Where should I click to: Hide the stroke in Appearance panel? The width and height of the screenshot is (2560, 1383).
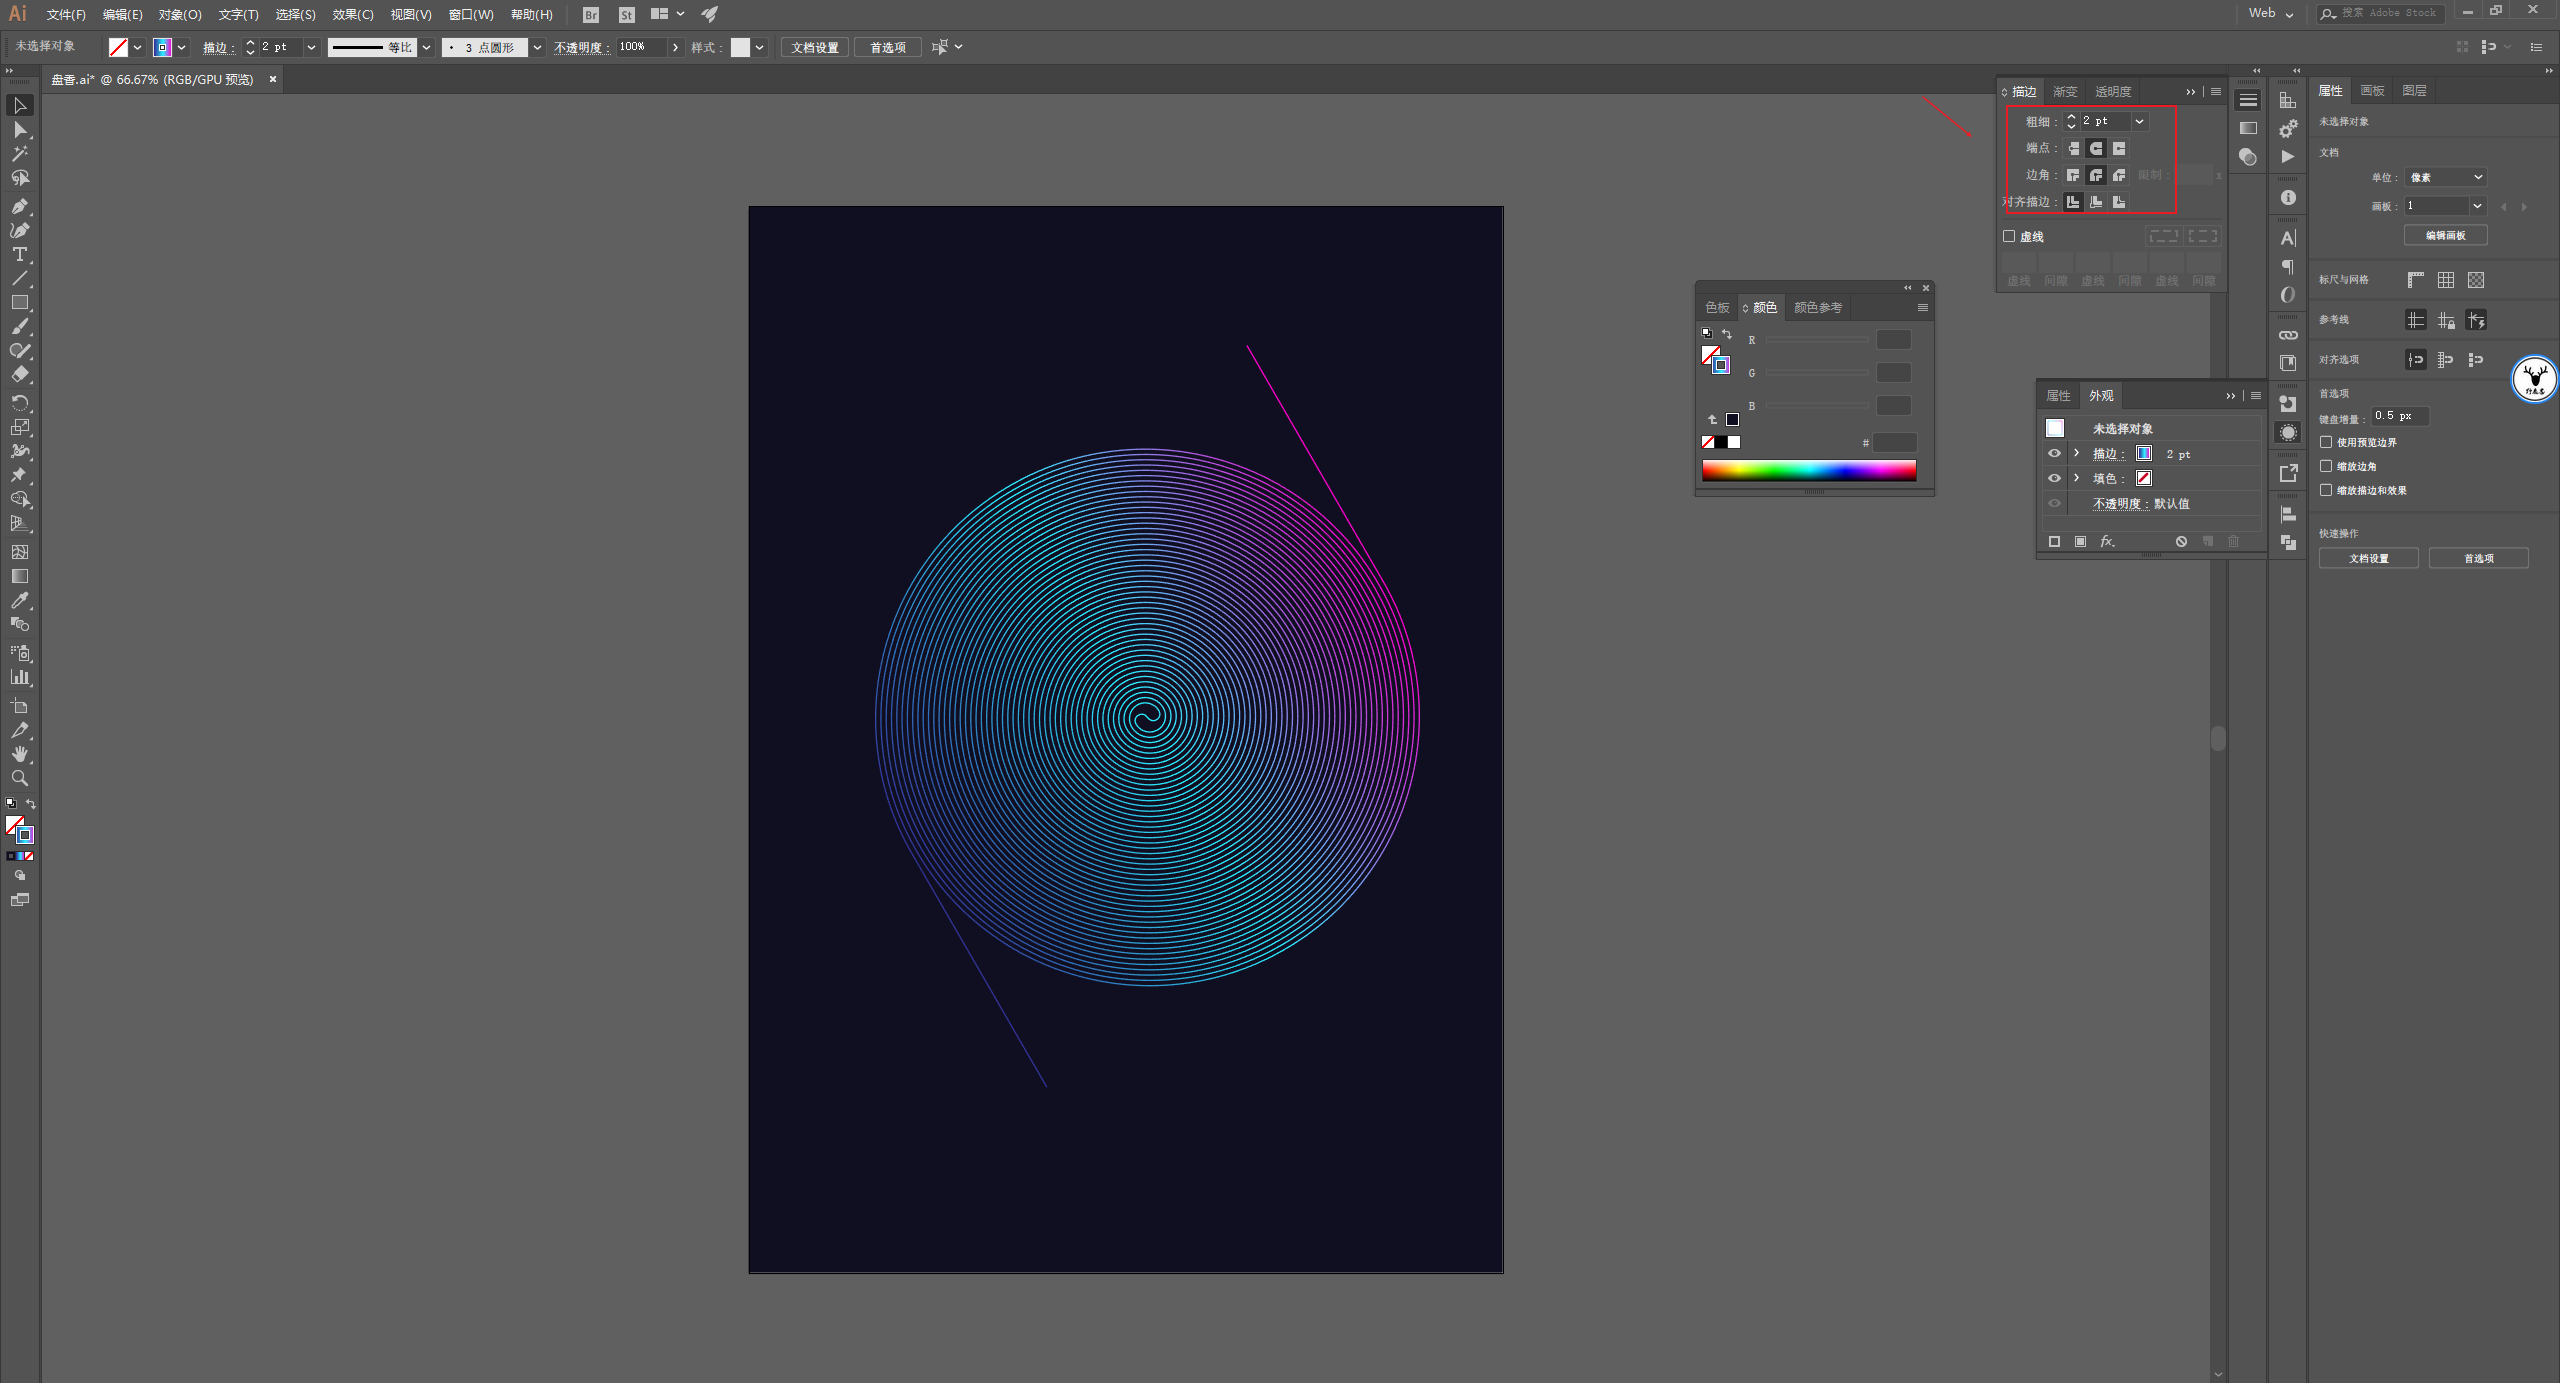click(x=2054, y=453)
